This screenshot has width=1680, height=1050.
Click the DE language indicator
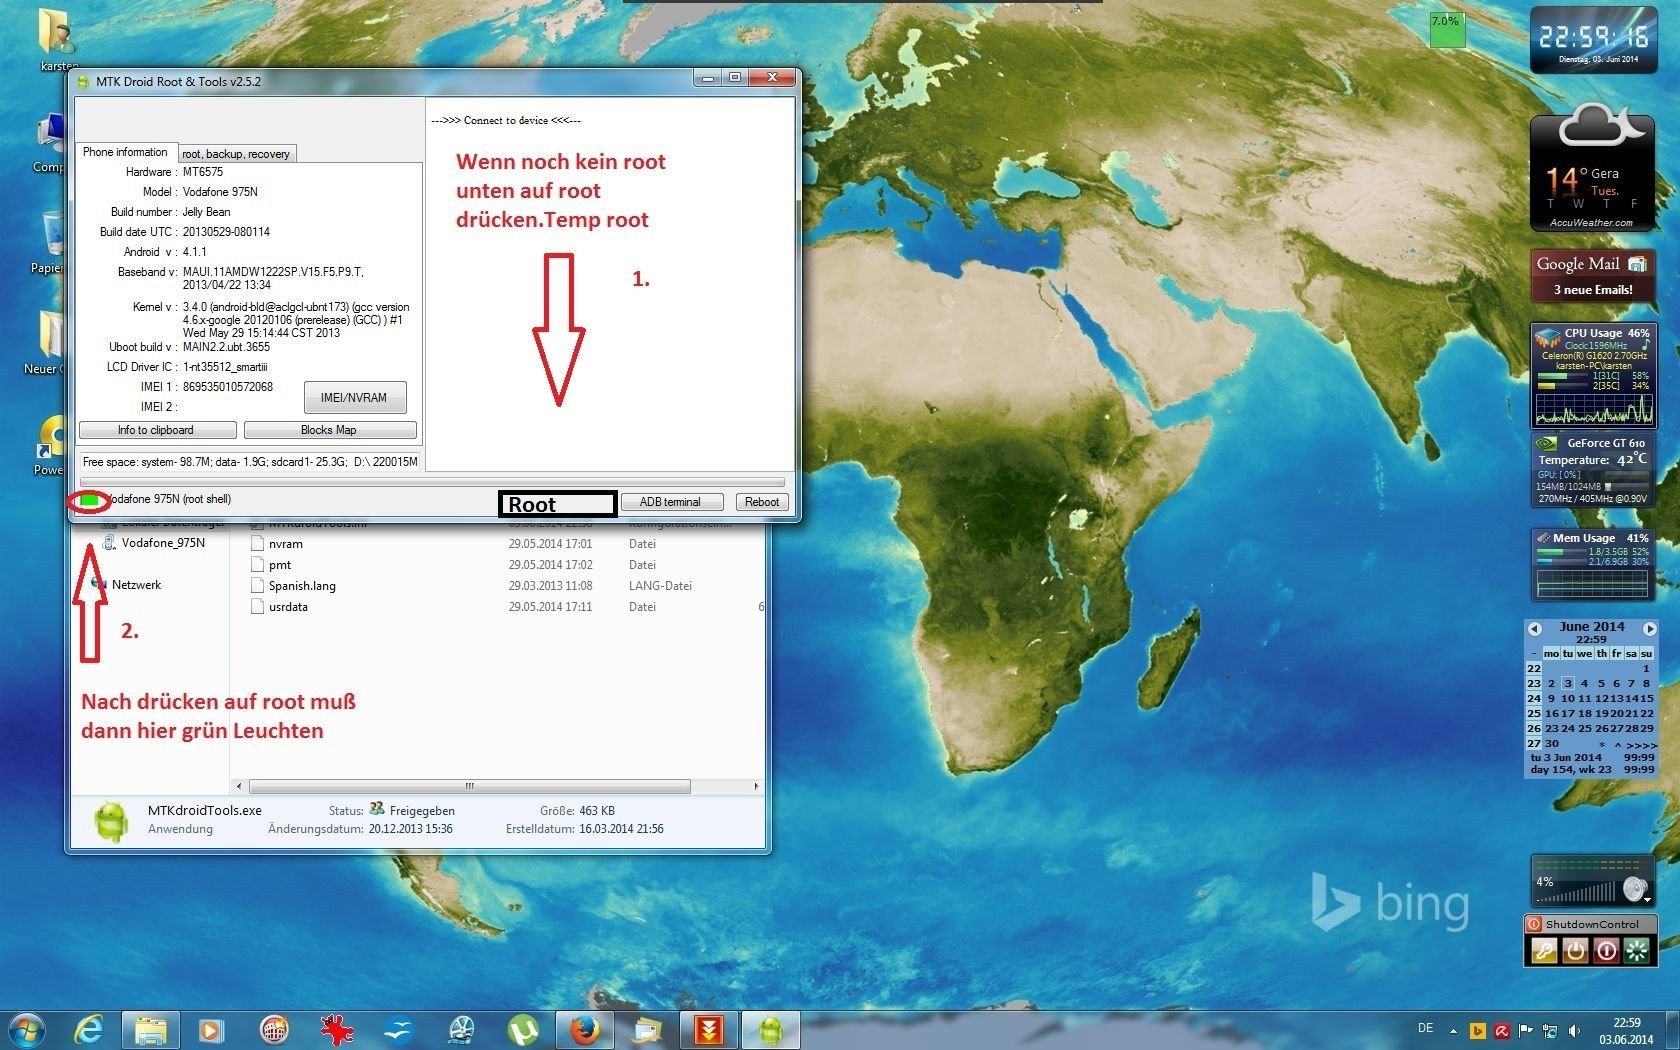click(1425, 1028)
